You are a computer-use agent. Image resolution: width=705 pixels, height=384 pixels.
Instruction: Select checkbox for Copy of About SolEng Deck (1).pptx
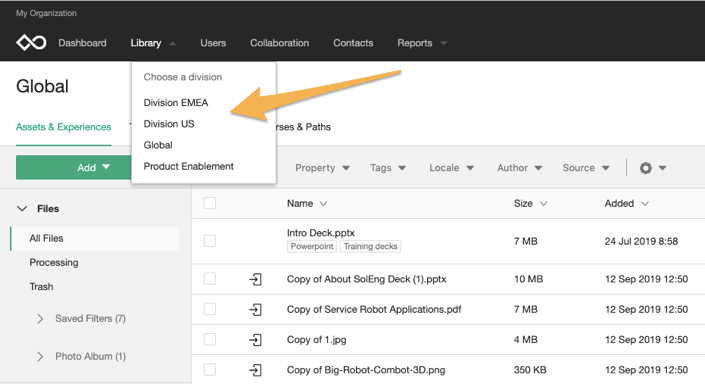[x=210, y=279]
